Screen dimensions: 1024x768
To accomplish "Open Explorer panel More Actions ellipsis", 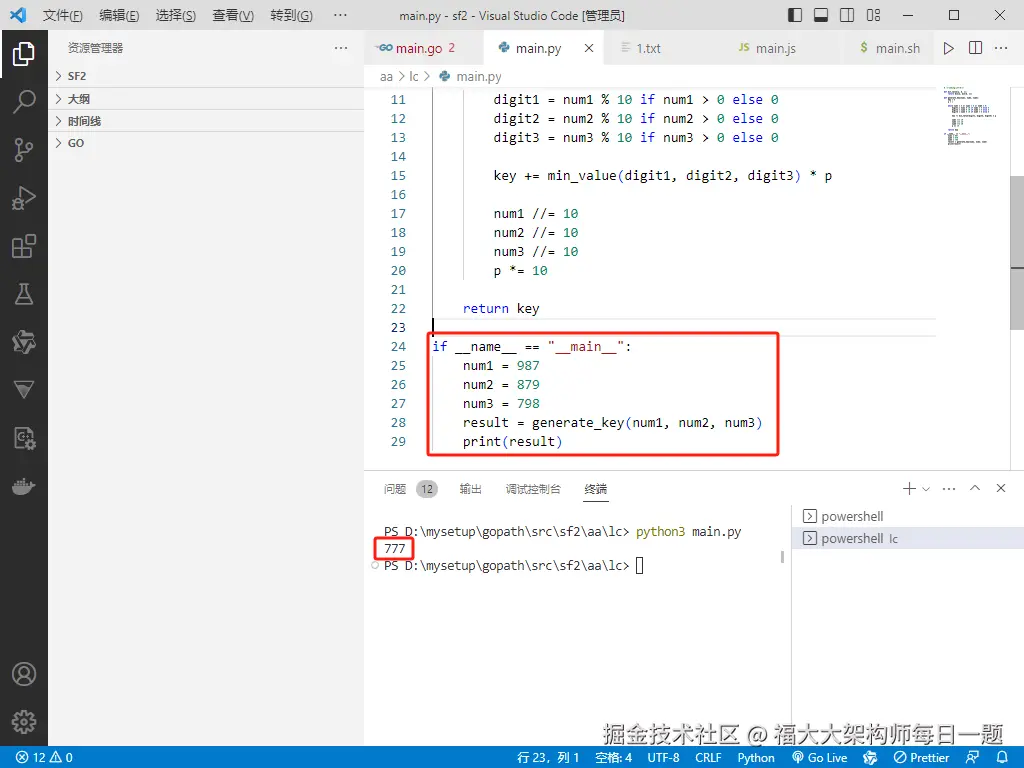I will (340, 48).
